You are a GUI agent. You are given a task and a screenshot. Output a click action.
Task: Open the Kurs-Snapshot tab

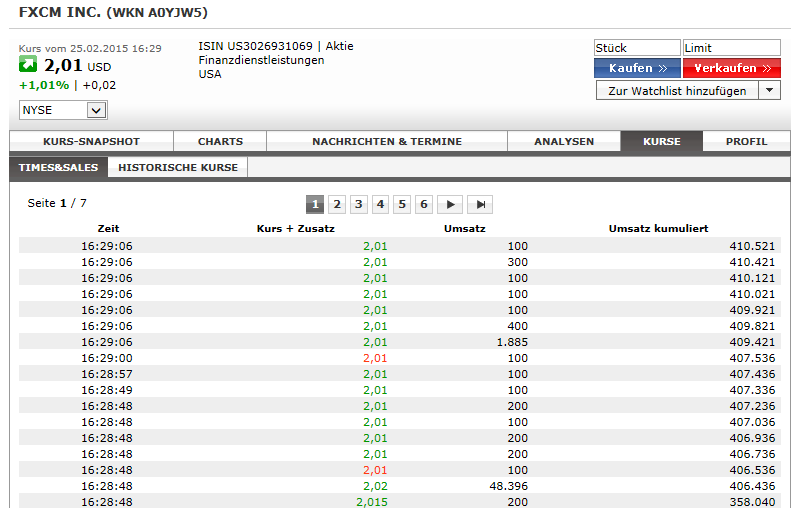[92, 142]
